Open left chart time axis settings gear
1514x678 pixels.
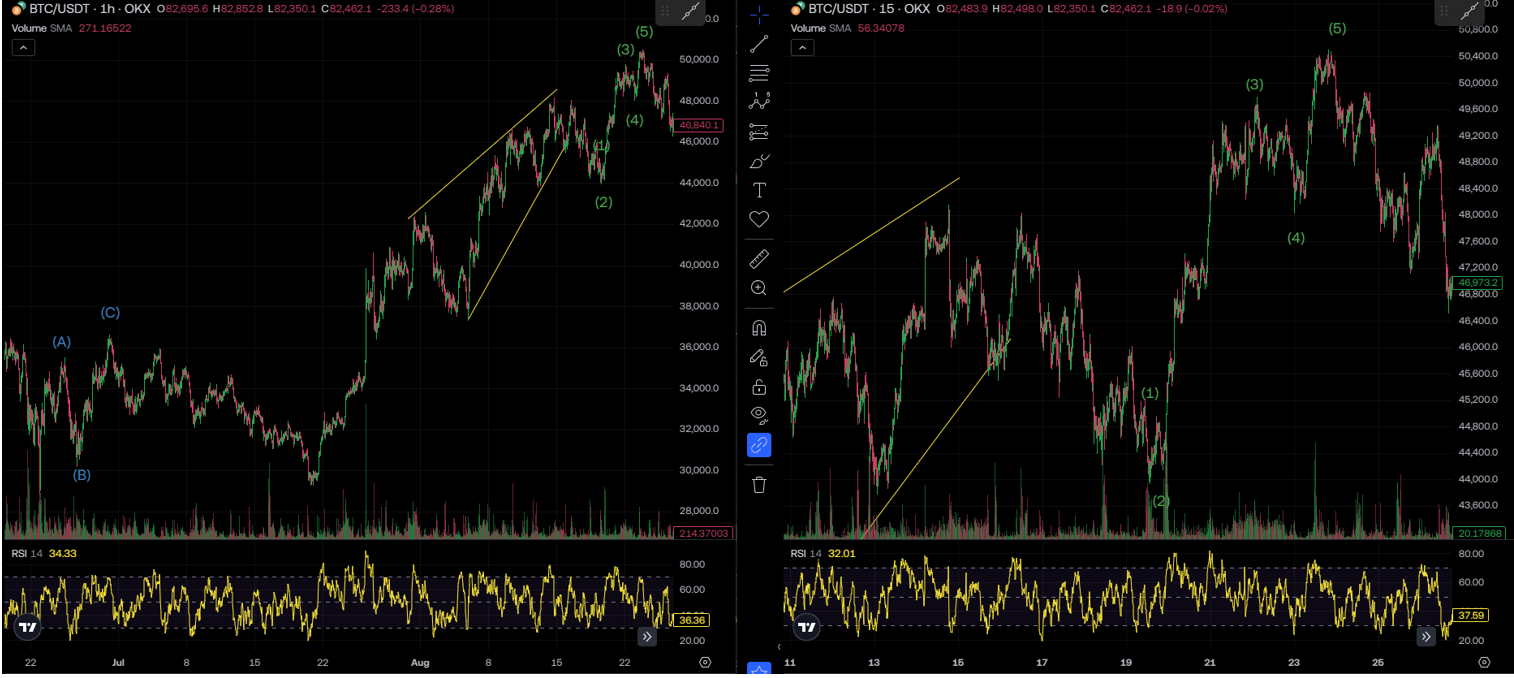click(705, 662)
